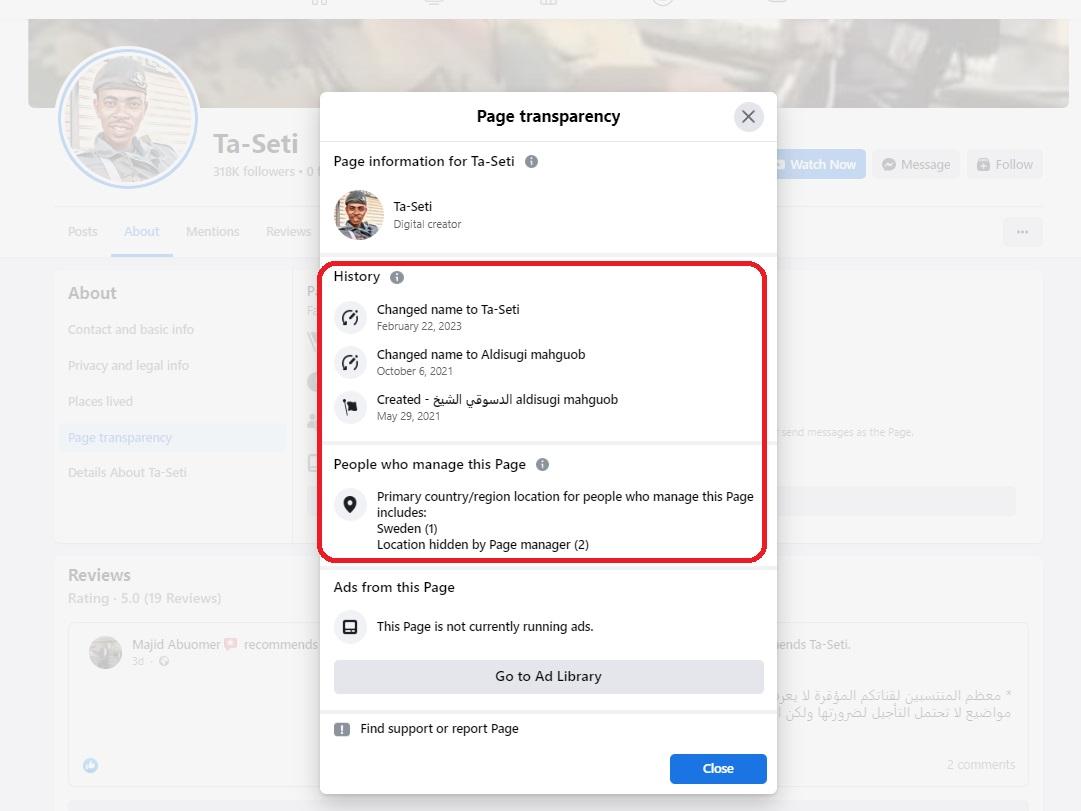Open the Go to Ad Library button
This screenshot has width=1081, height=811.
click(x=549, y=677)
